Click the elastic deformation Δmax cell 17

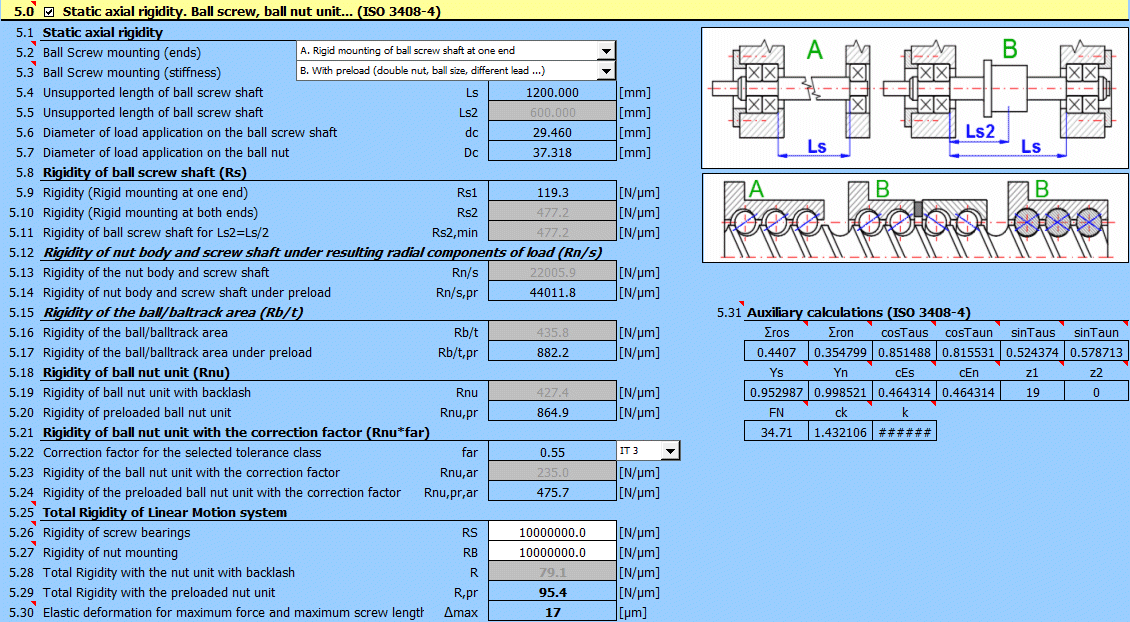click(x=552, y=611)
